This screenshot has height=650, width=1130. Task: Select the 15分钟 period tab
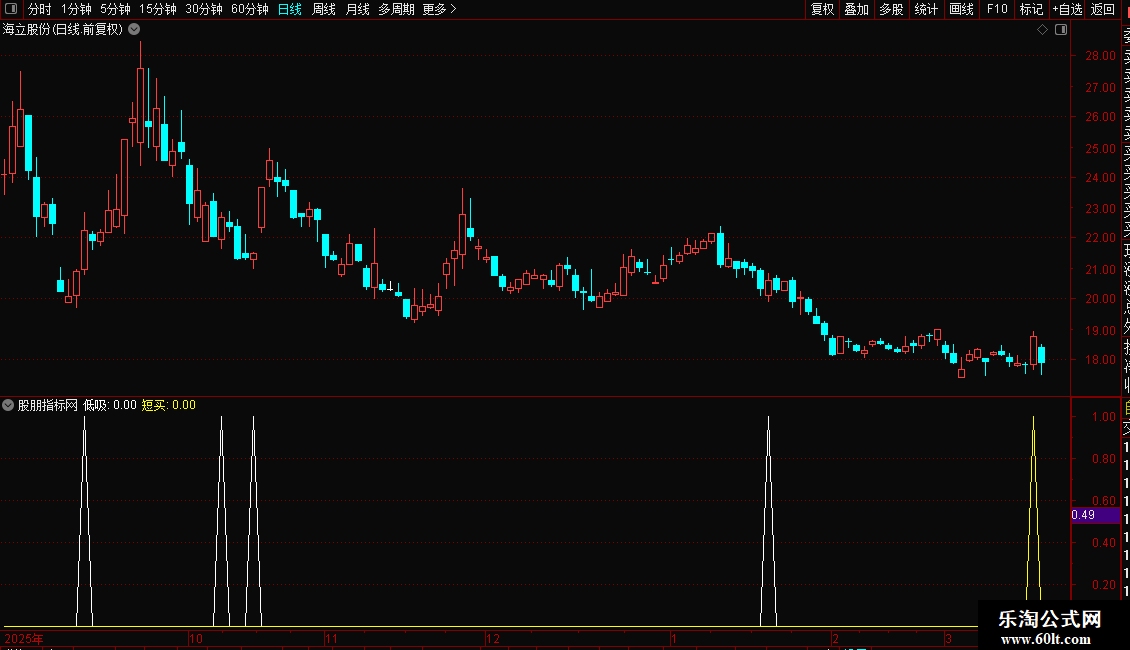tap(158, 9)
